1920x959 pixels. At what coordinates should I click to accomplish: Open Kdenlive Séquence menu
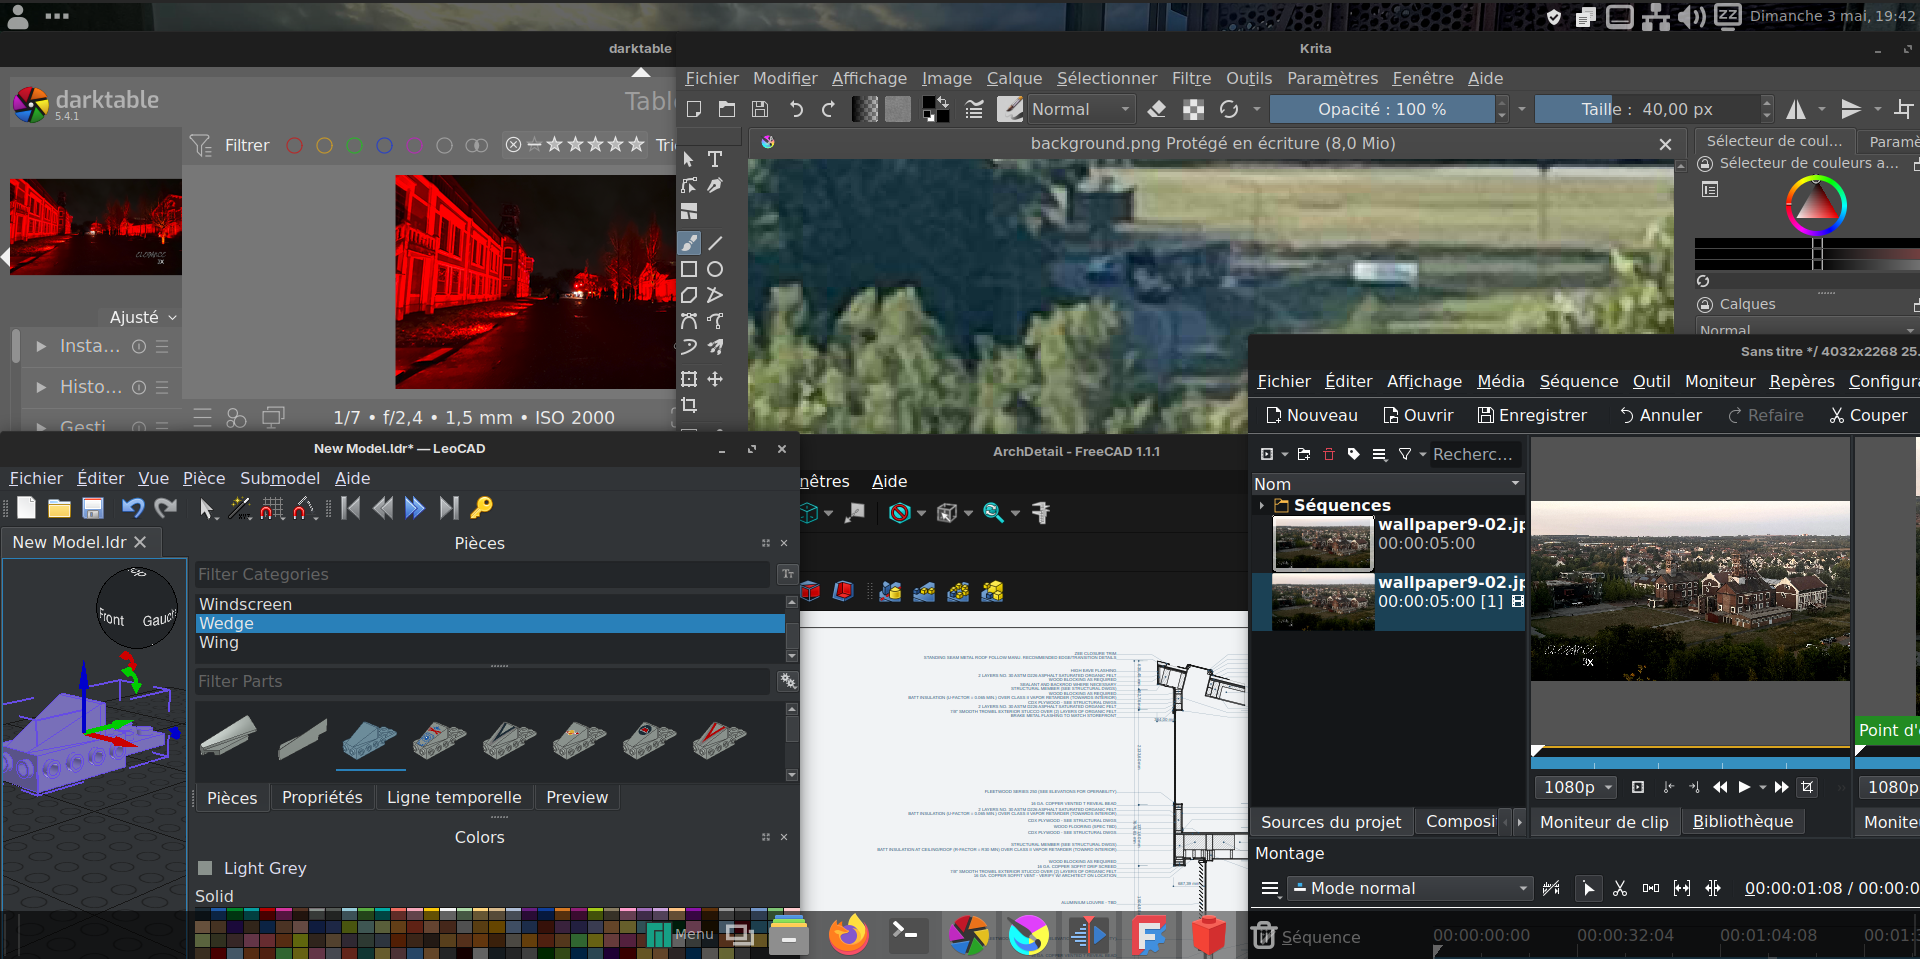[1578, 381]
